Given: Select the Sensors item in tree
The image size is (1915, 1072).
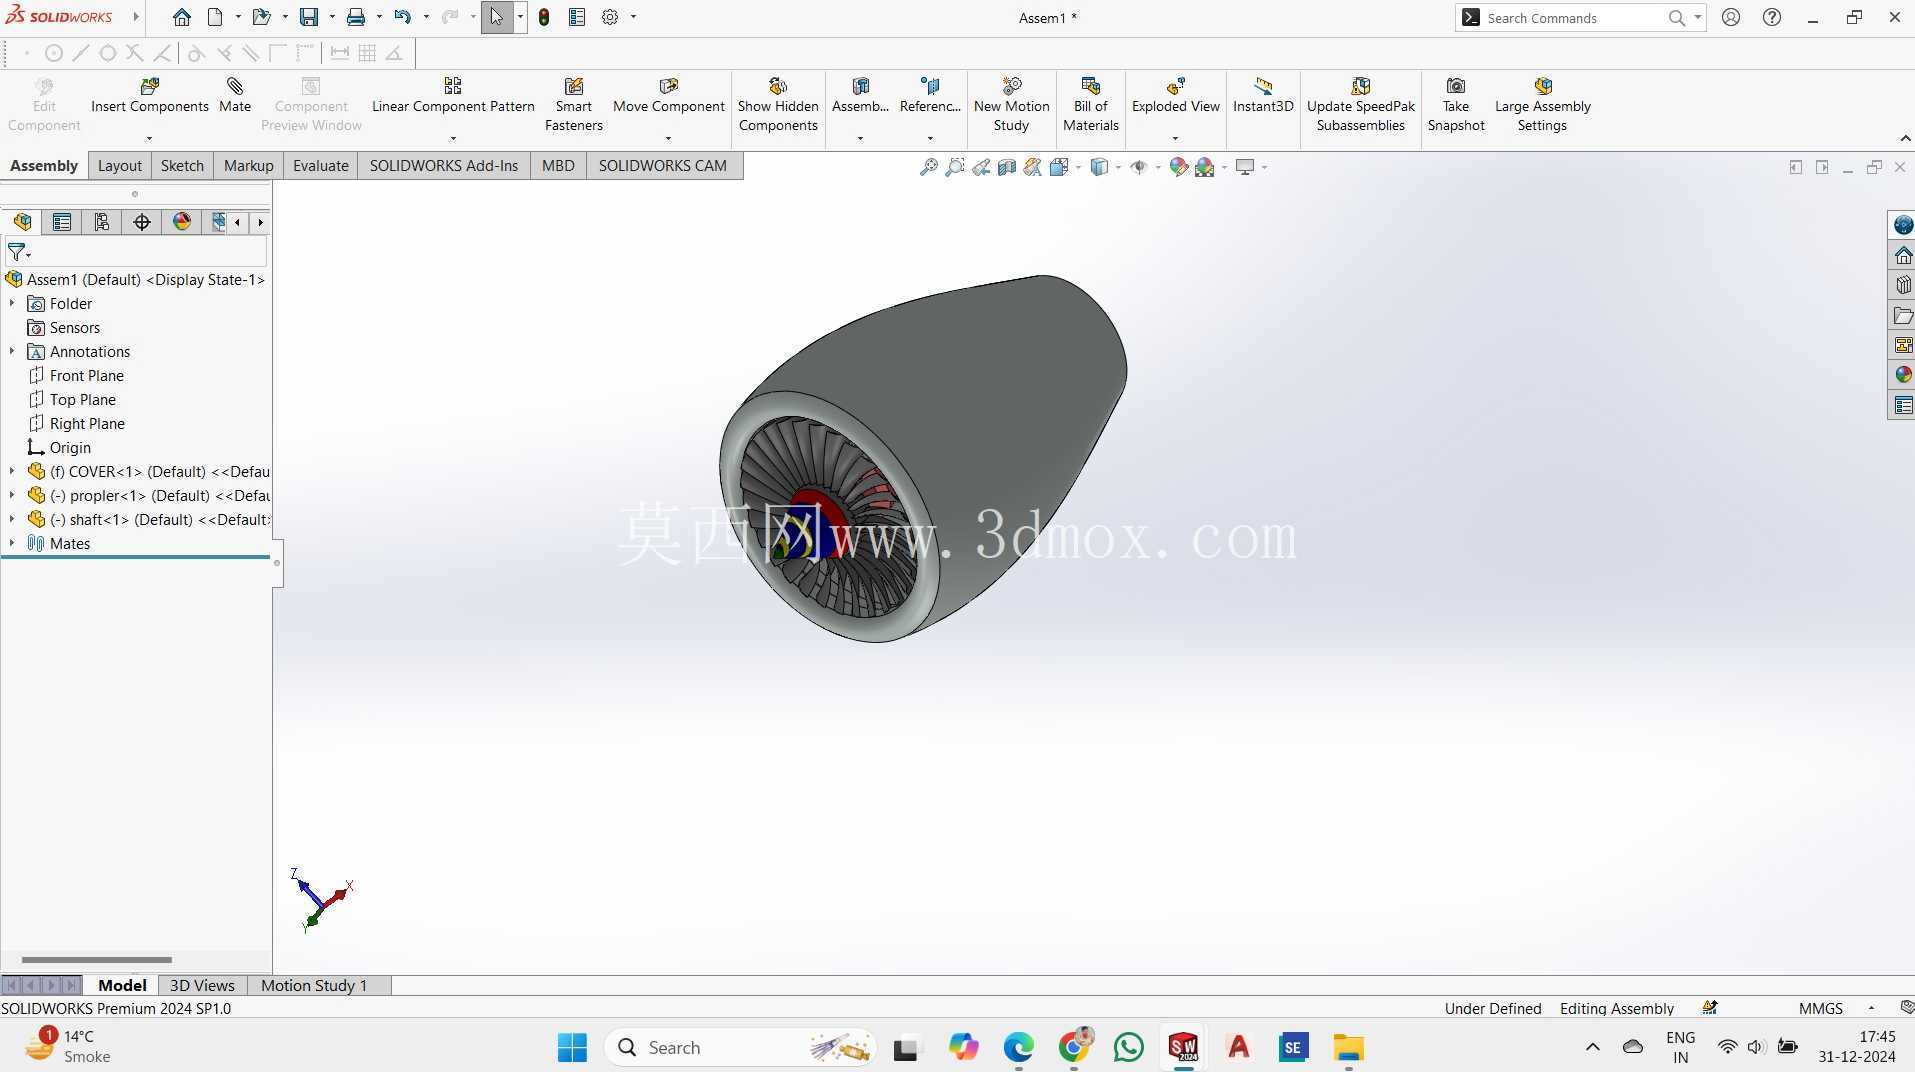Looking at the screenshot, I should point(64,327).
